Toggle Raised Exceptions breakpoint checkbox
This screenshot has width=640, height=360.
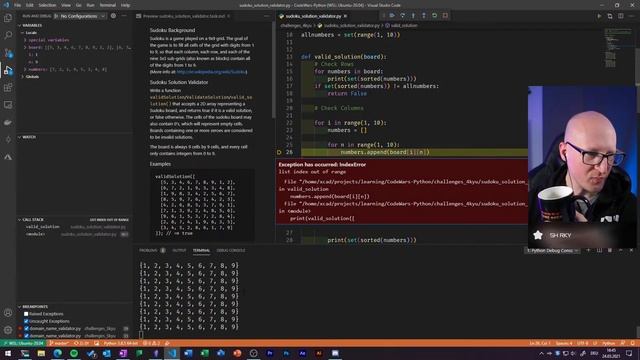coord(26,314)
